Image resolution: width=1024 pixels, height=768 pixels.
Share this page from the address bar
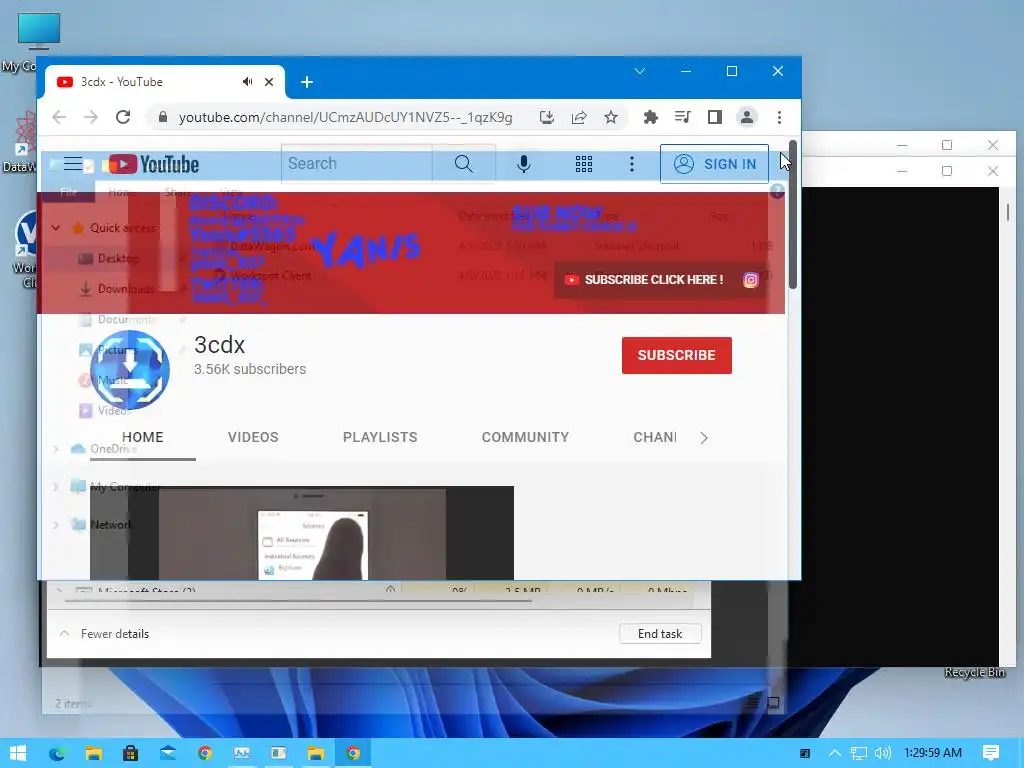[579, 117]
